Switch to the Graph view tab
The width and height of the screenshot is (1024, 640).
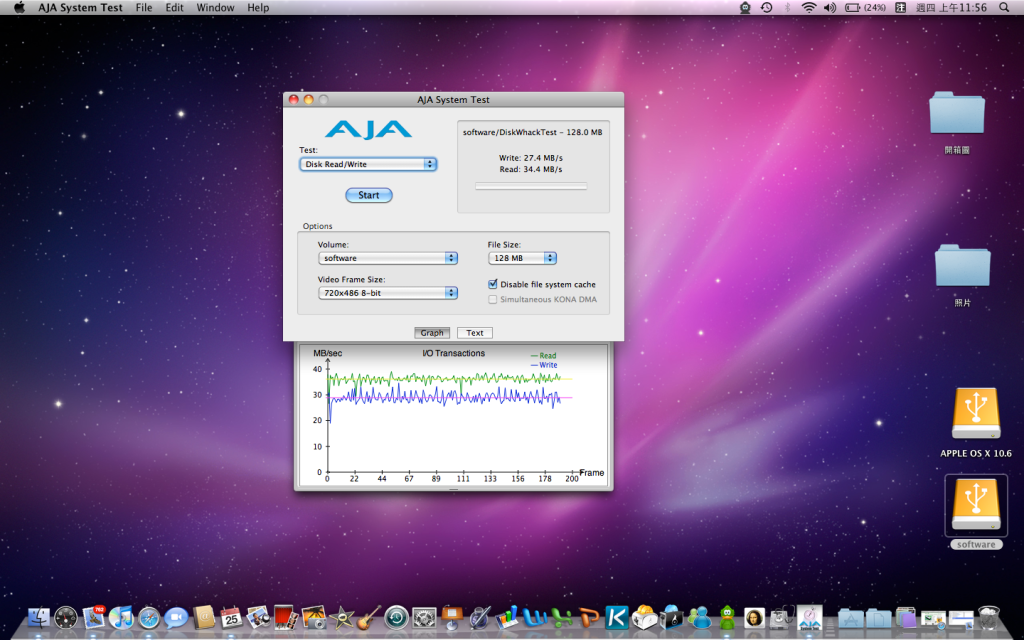(432, 332)
